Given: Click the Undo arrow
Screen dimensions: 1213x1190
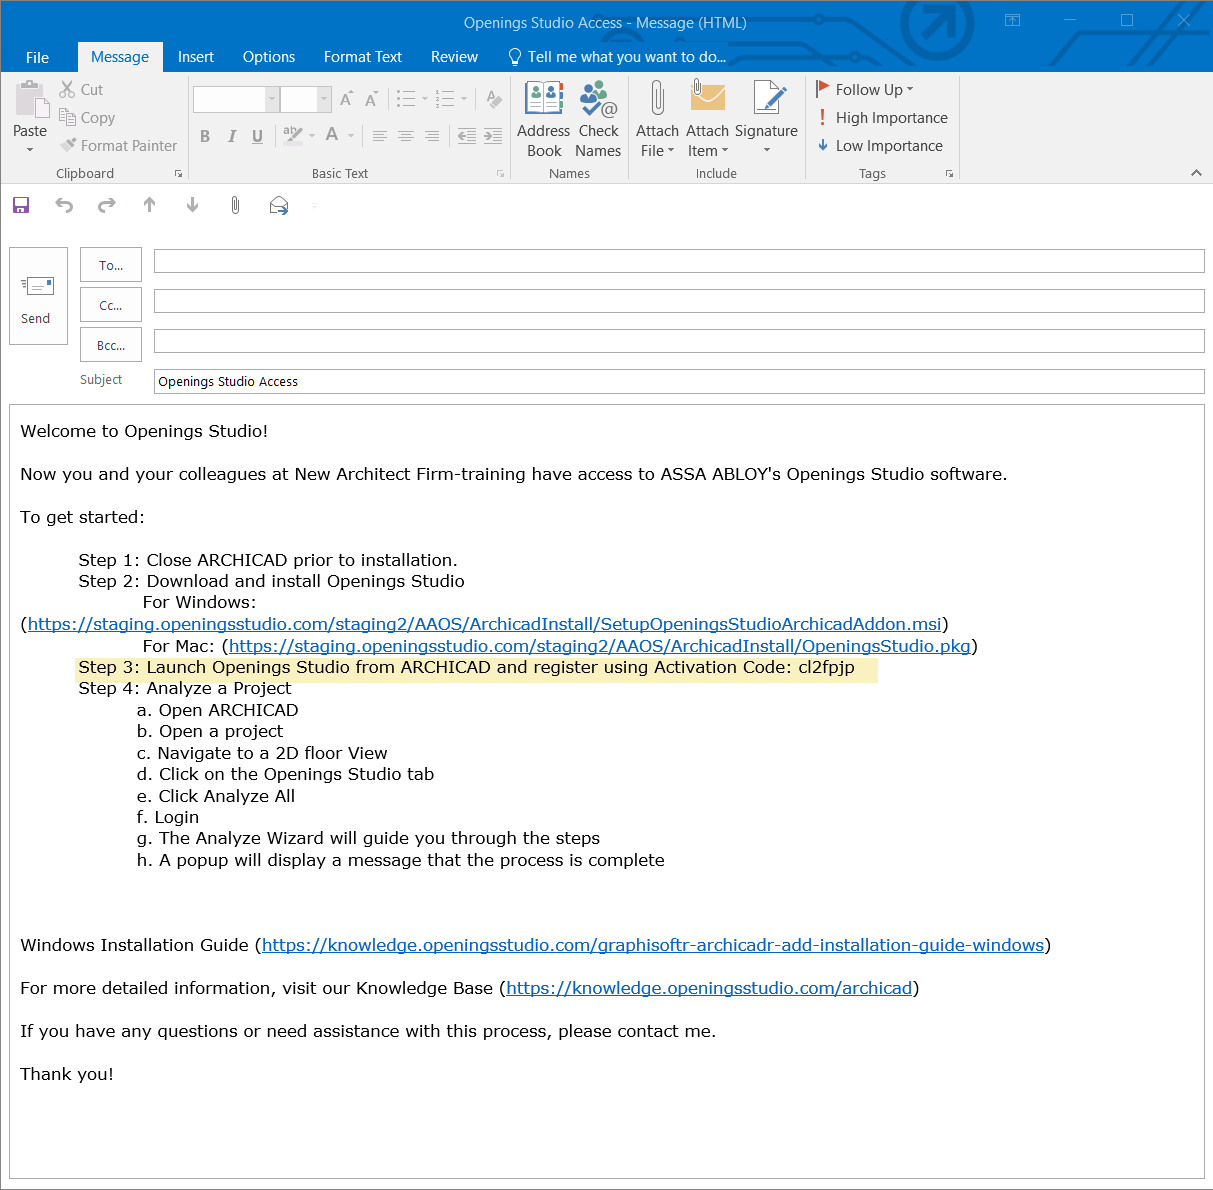Looking at the screenshot, I should pos(64,205).
